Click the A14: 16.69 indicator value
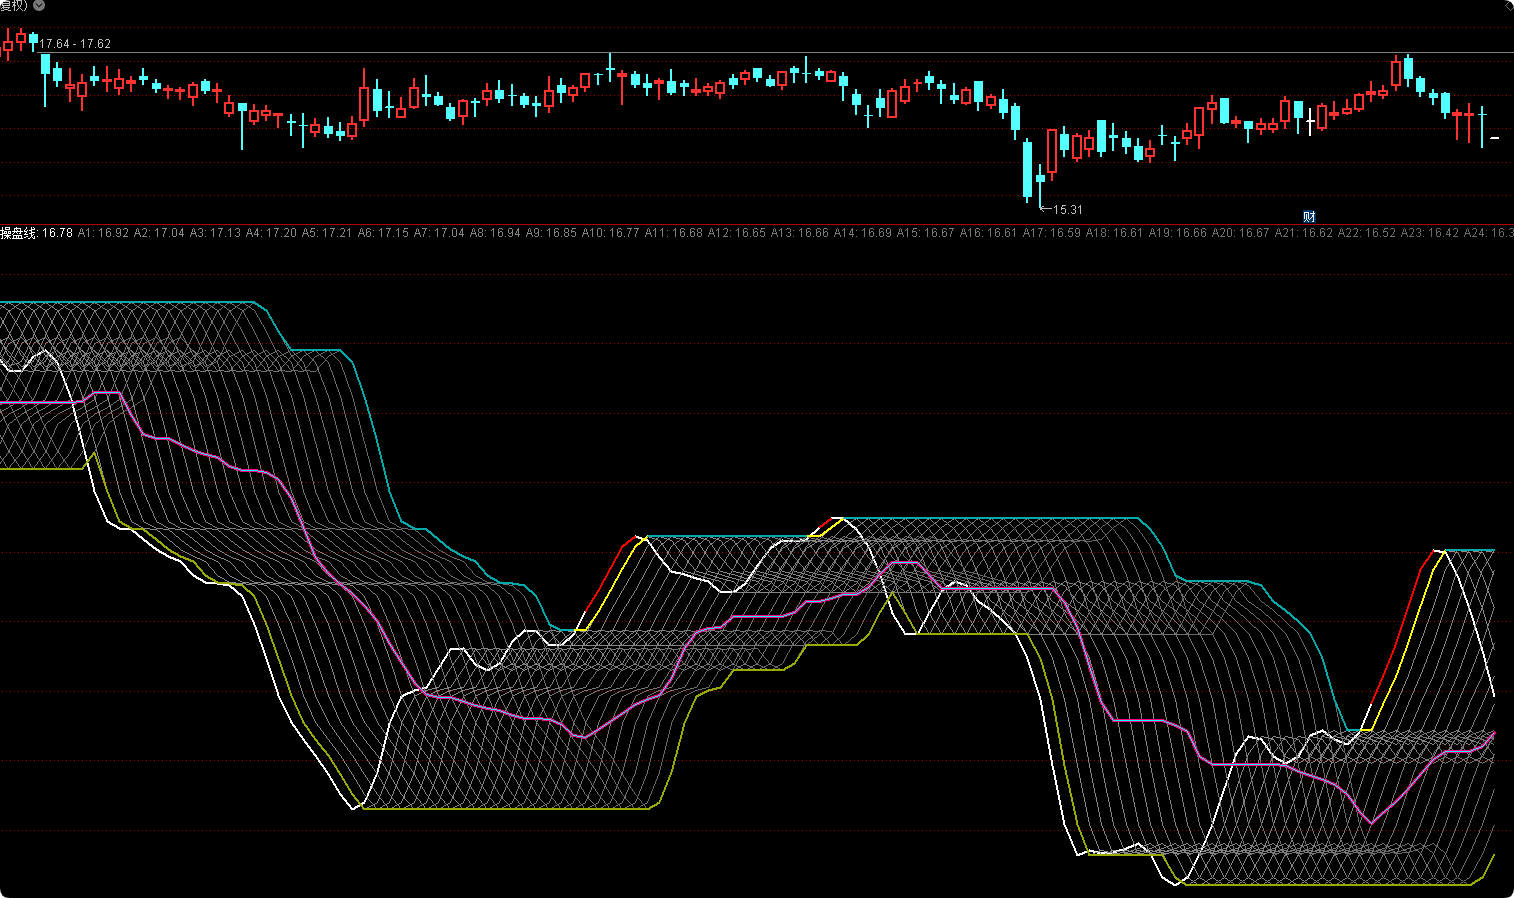The width and height of the screenshot is (1514, 898). coord(862,233)
